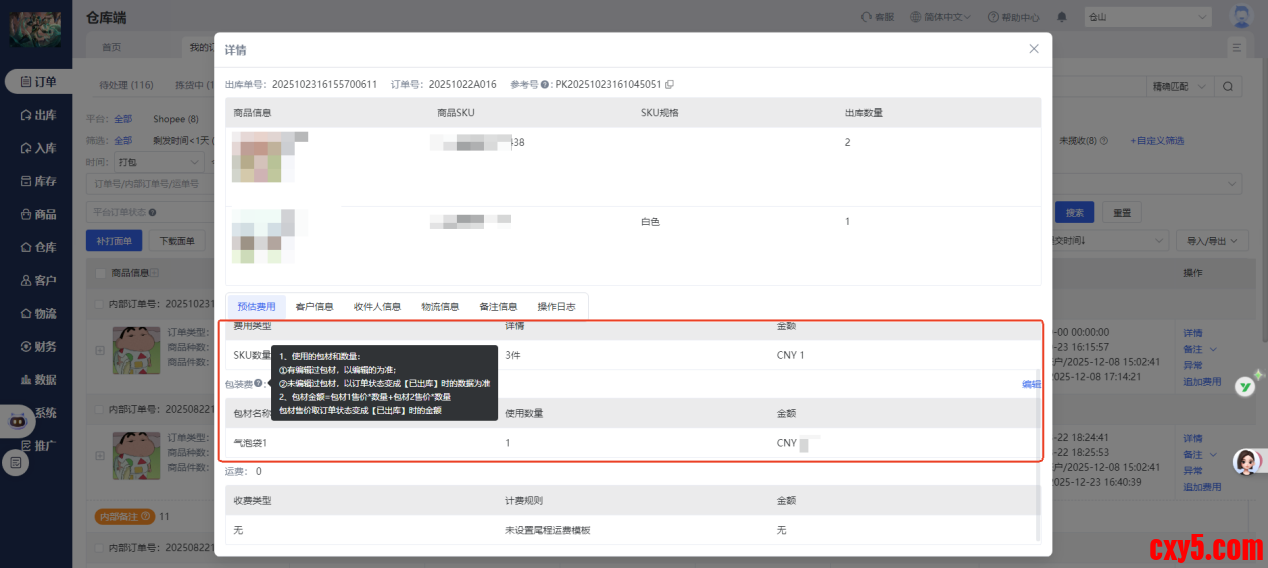Open the notification bell
Screen dimensions: 1268x568
pos(1062,17)
